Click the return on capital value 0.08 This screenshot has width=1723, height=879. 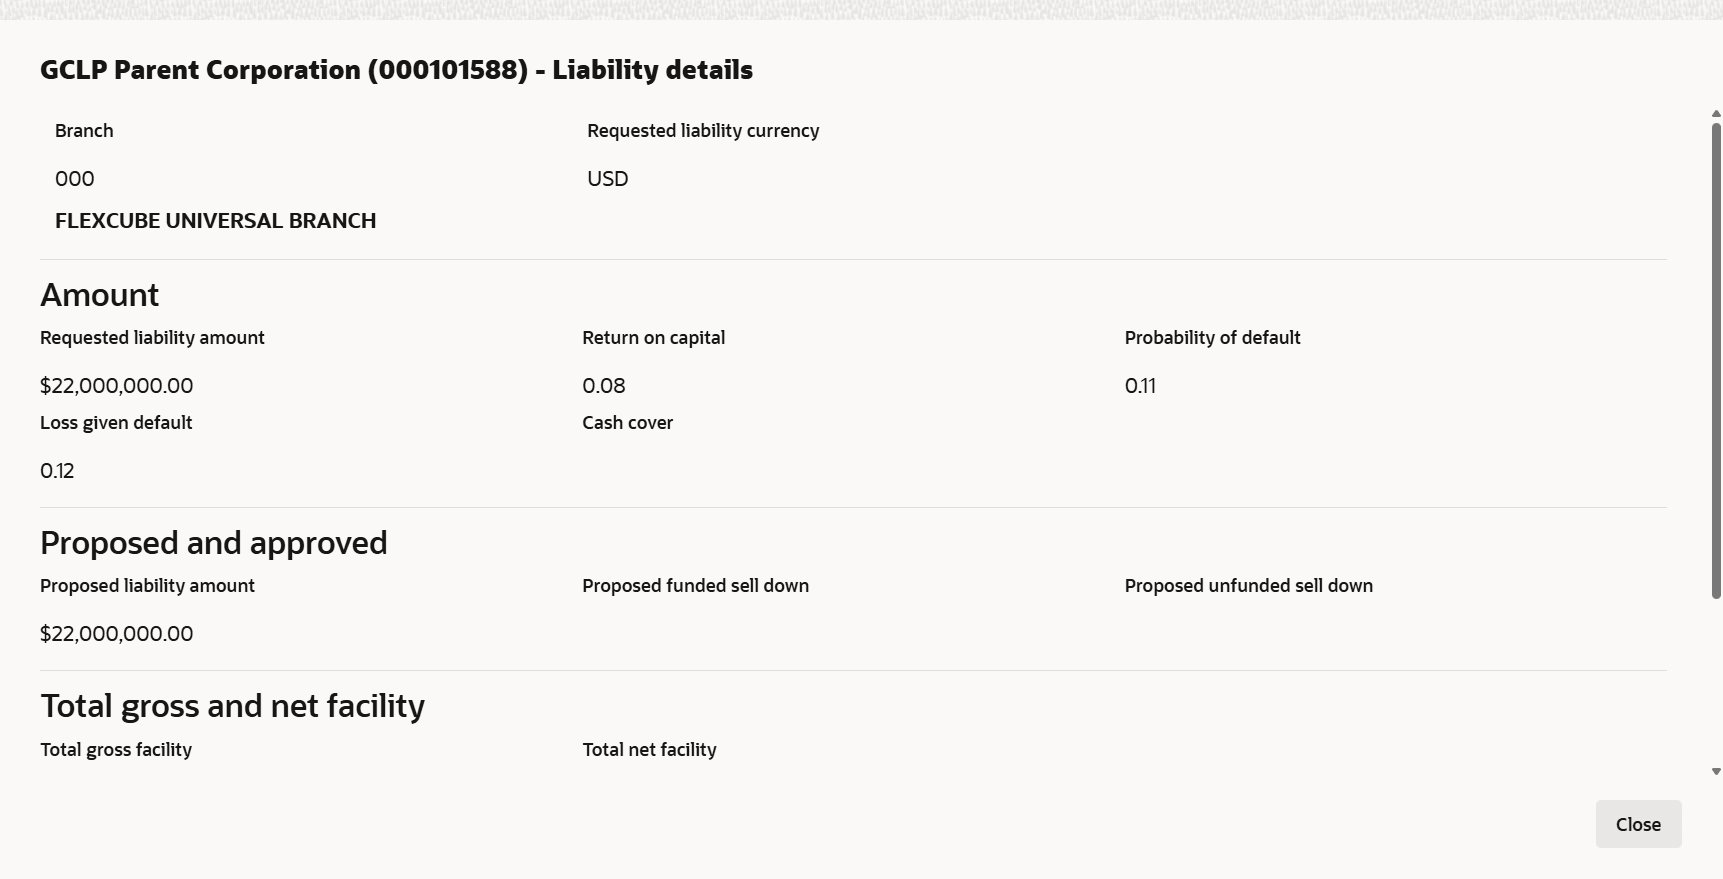604,386
